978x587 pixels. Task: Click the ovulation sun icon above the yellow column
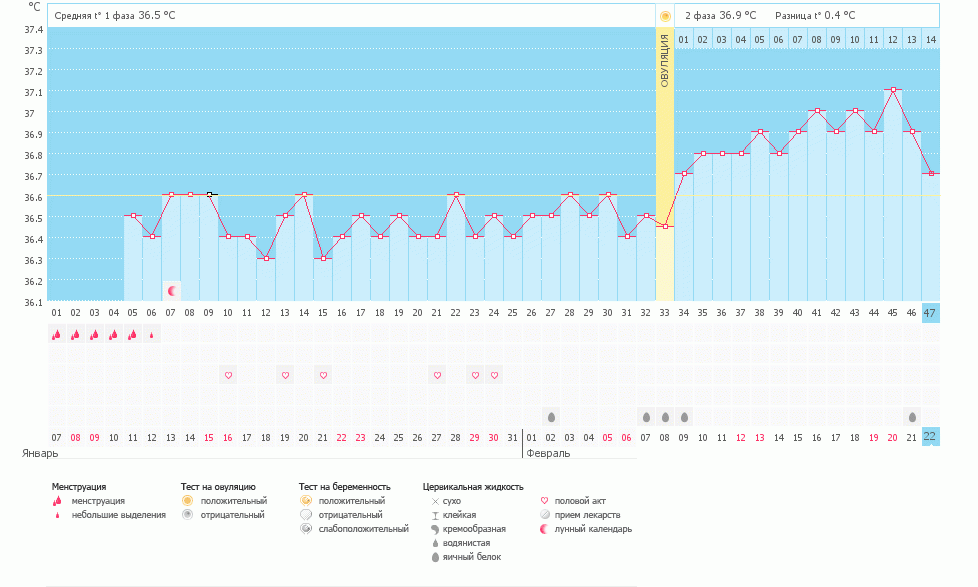coord(665,16)
